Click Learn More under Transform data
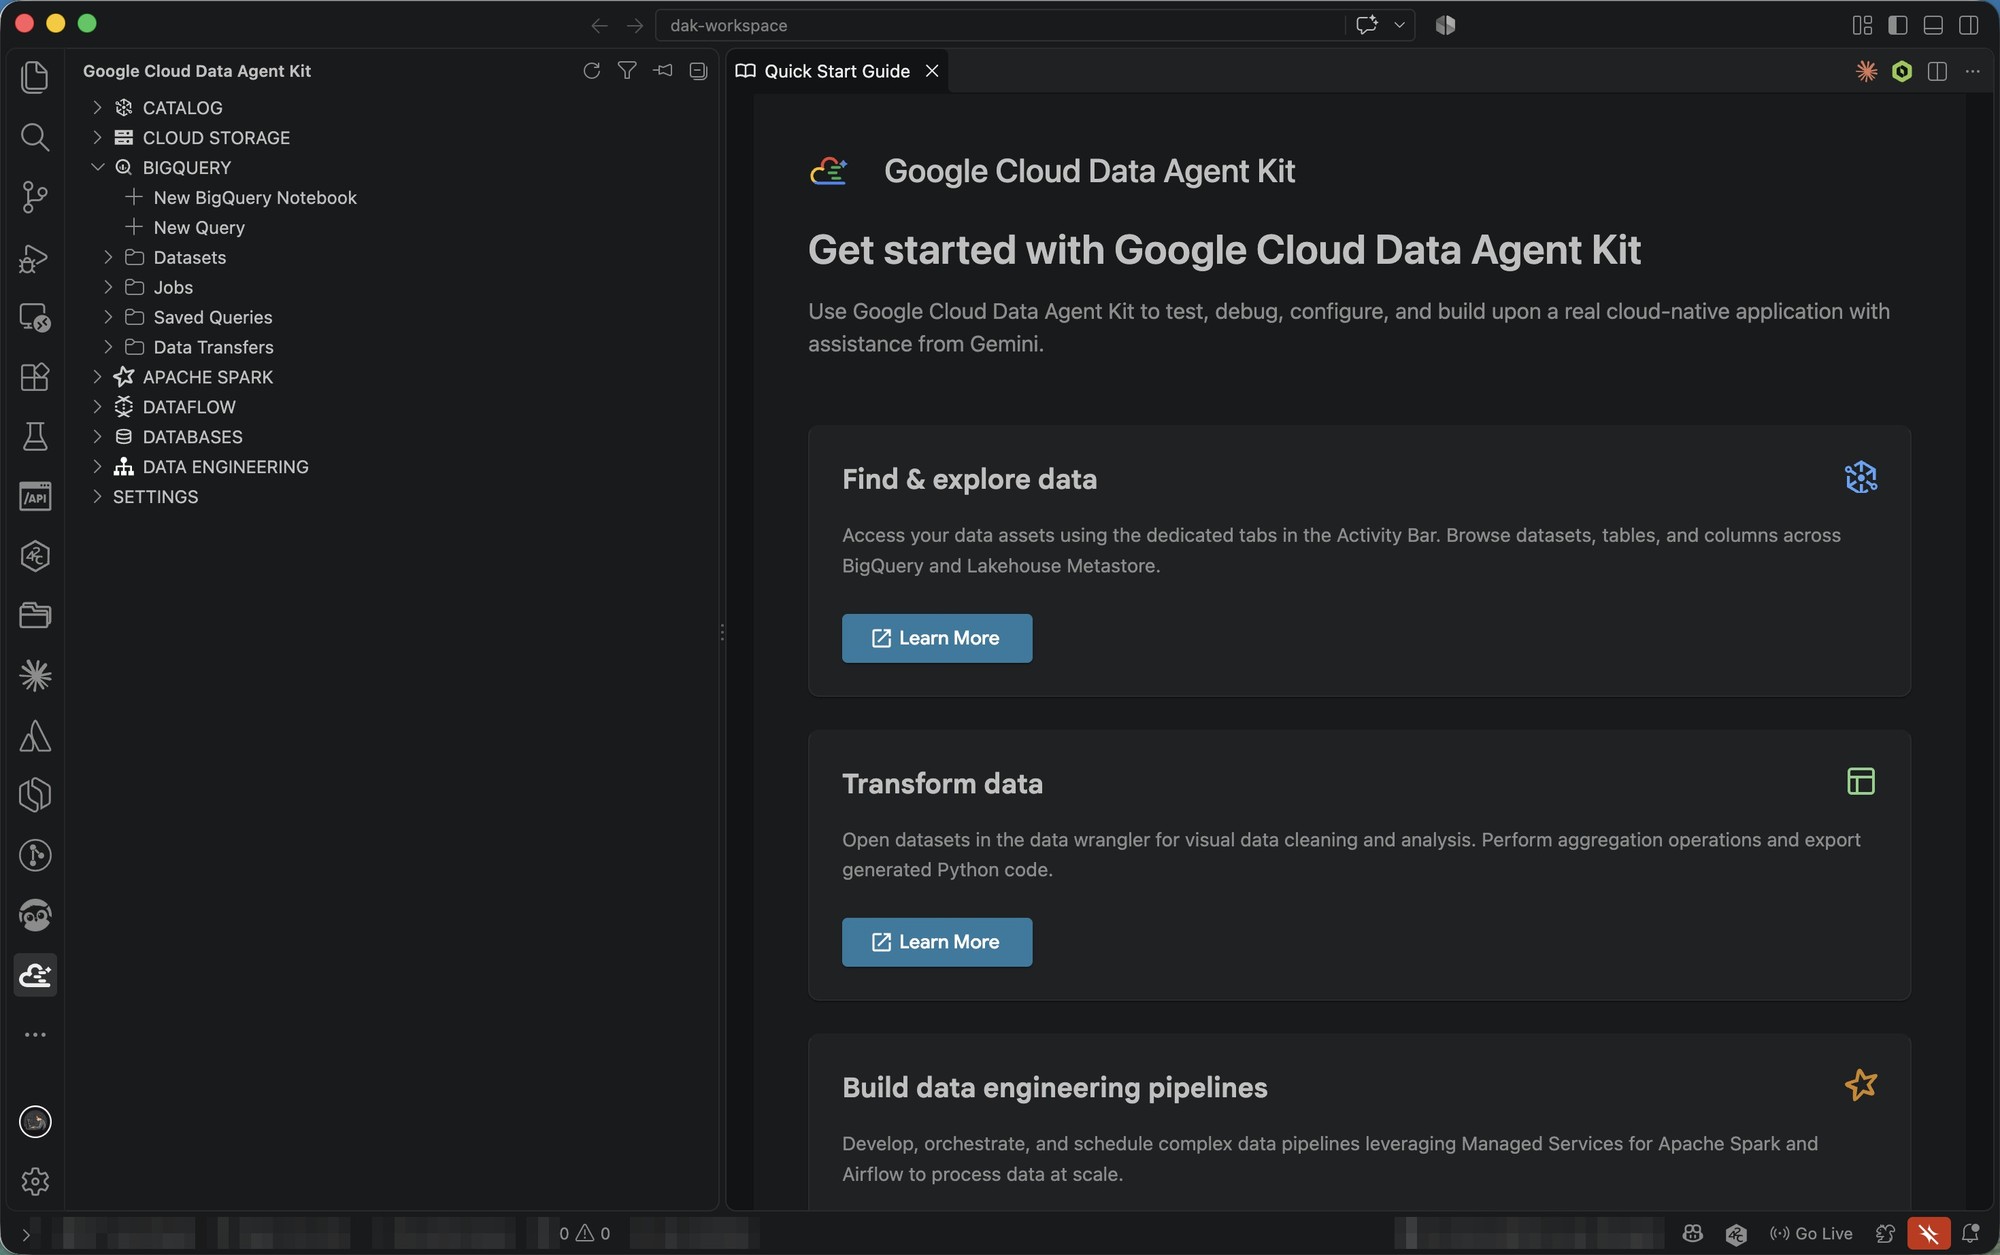The height and width of the screenshot is (1255, 2000). 937,942
